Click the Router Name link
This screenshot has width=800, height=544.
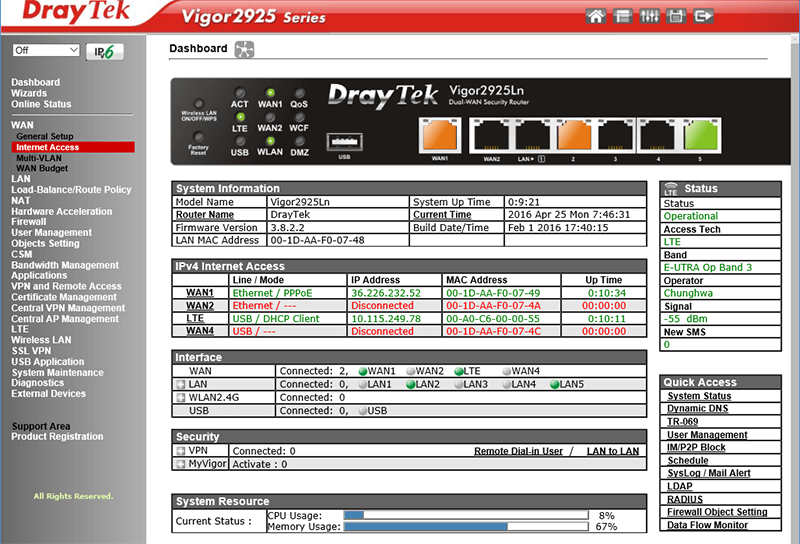[205, 215]
